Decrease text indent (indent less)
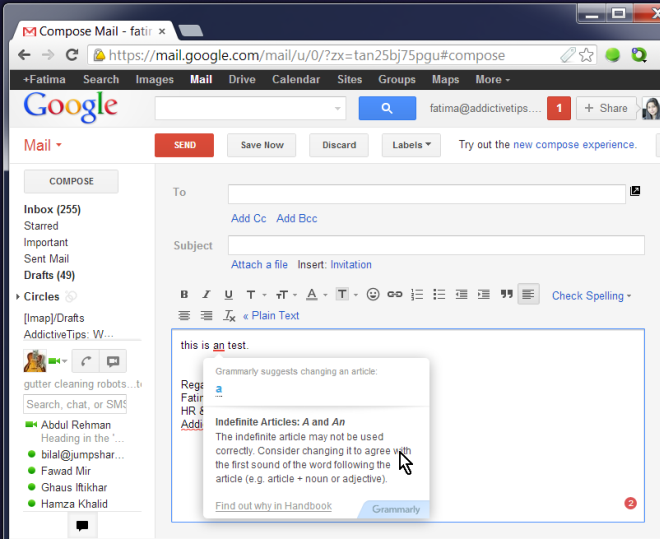Viewport: 660px width, 539px height. click(461, 294)
